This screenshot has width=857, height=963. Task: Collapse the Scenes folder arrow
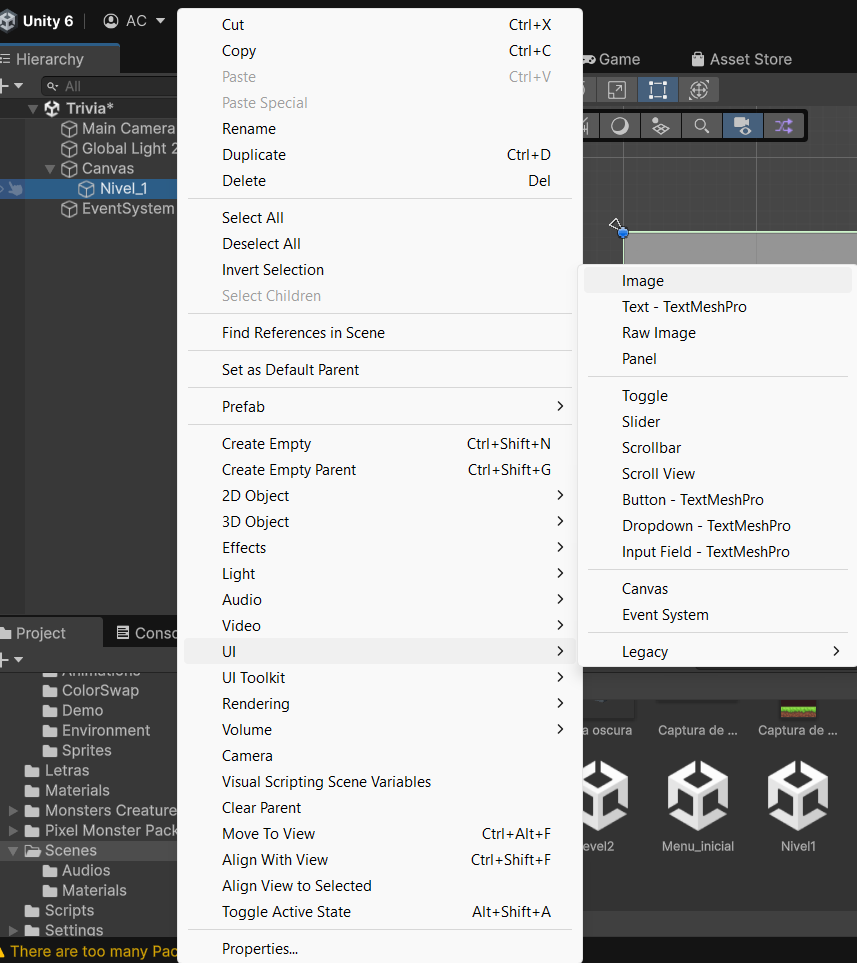click(x=12, y=851)
